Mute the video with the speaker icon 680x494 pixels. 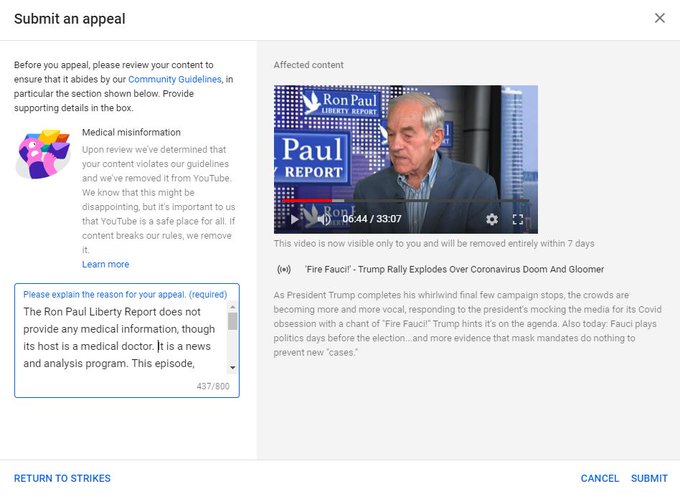click(323, 219)
